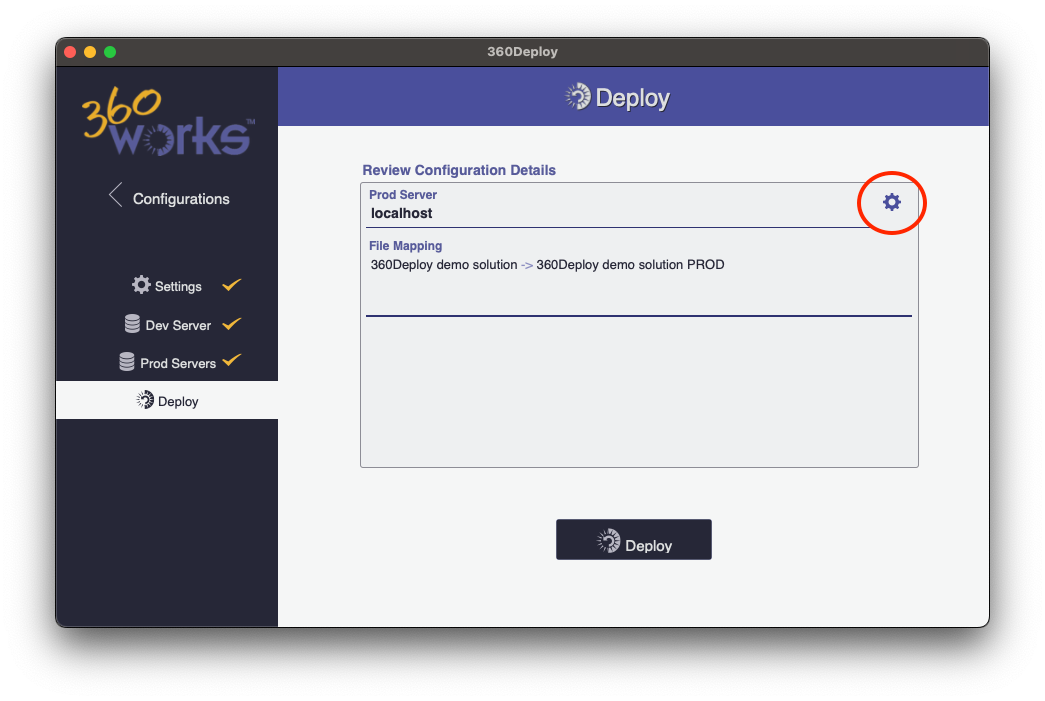
Task: Click the Prod Server label
Action: [x=403, y=195]
